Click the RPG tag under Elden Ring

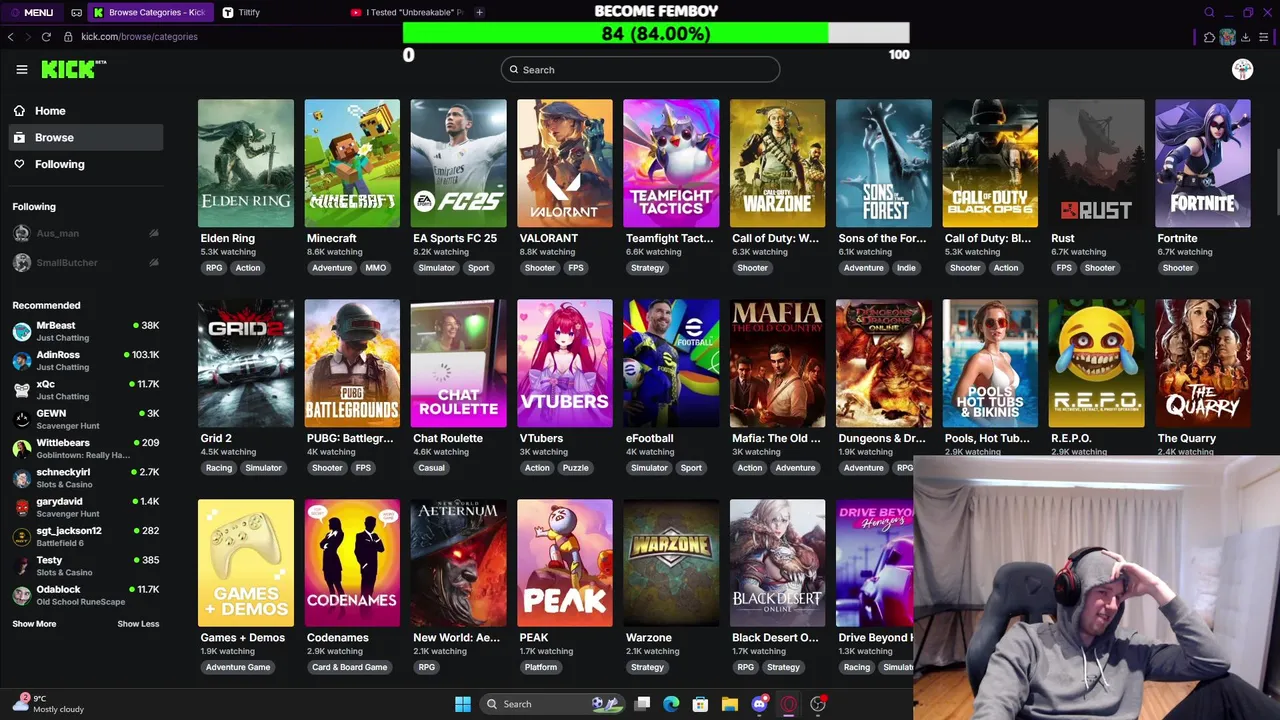click(x=214, y=268)
